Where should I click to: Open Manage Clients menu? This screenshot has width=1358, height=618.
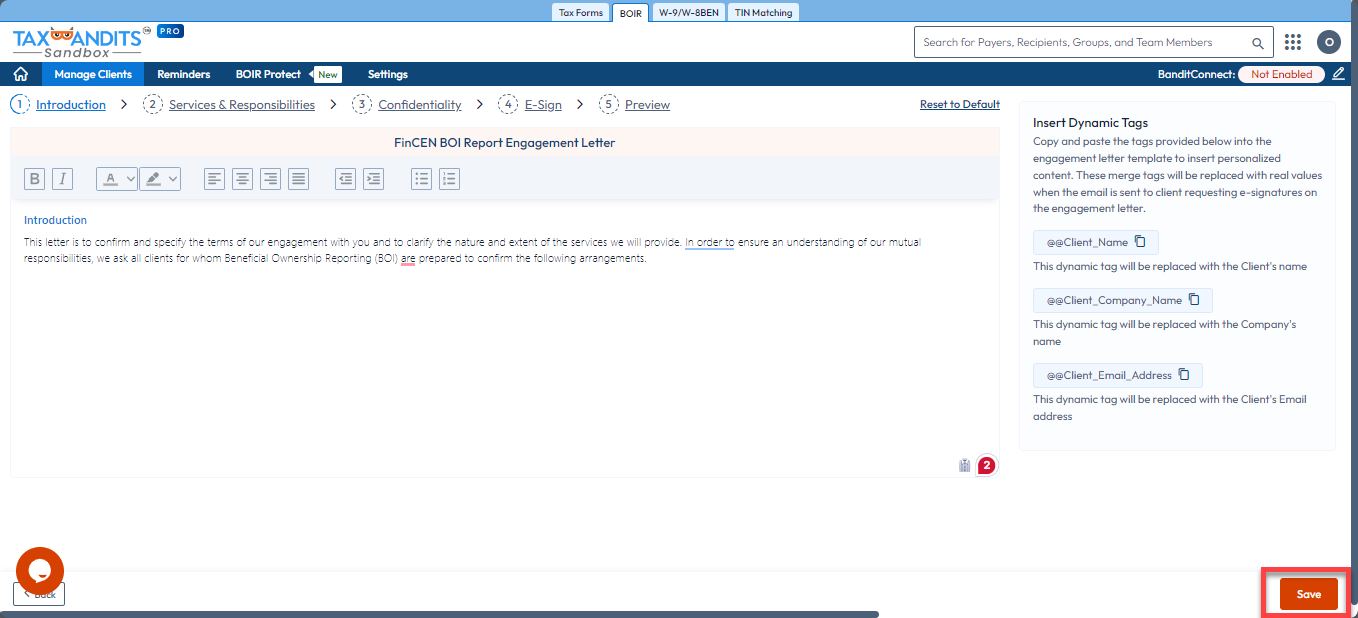[x=93, y=74]
